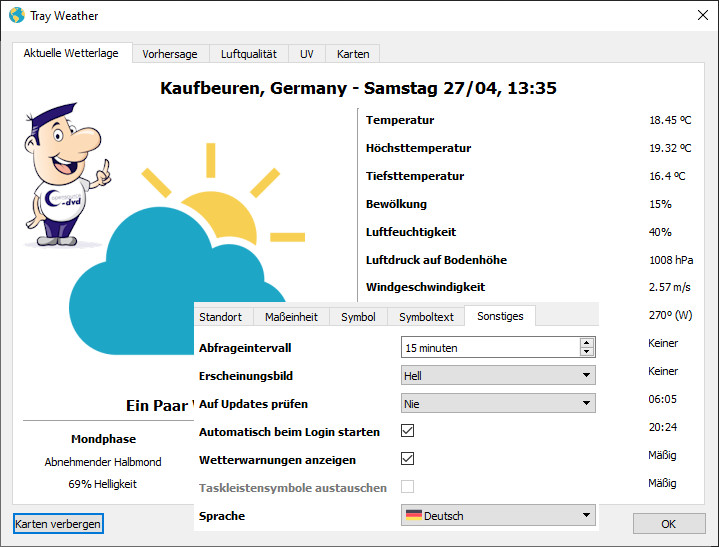
Task: Select the Maßeinheit settings tab
Action: (x=291, y=317)
